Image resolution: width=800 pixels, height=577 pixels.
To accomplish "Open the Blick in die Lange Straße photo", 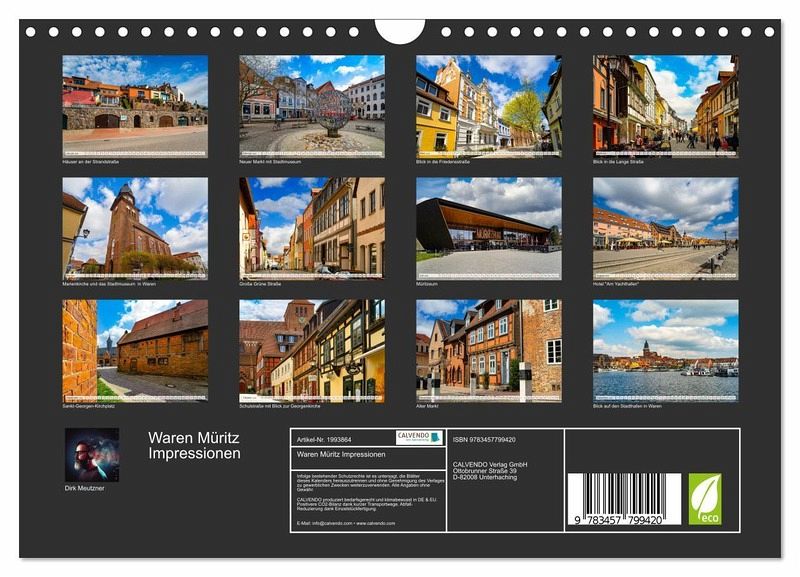I will point(665,106).
